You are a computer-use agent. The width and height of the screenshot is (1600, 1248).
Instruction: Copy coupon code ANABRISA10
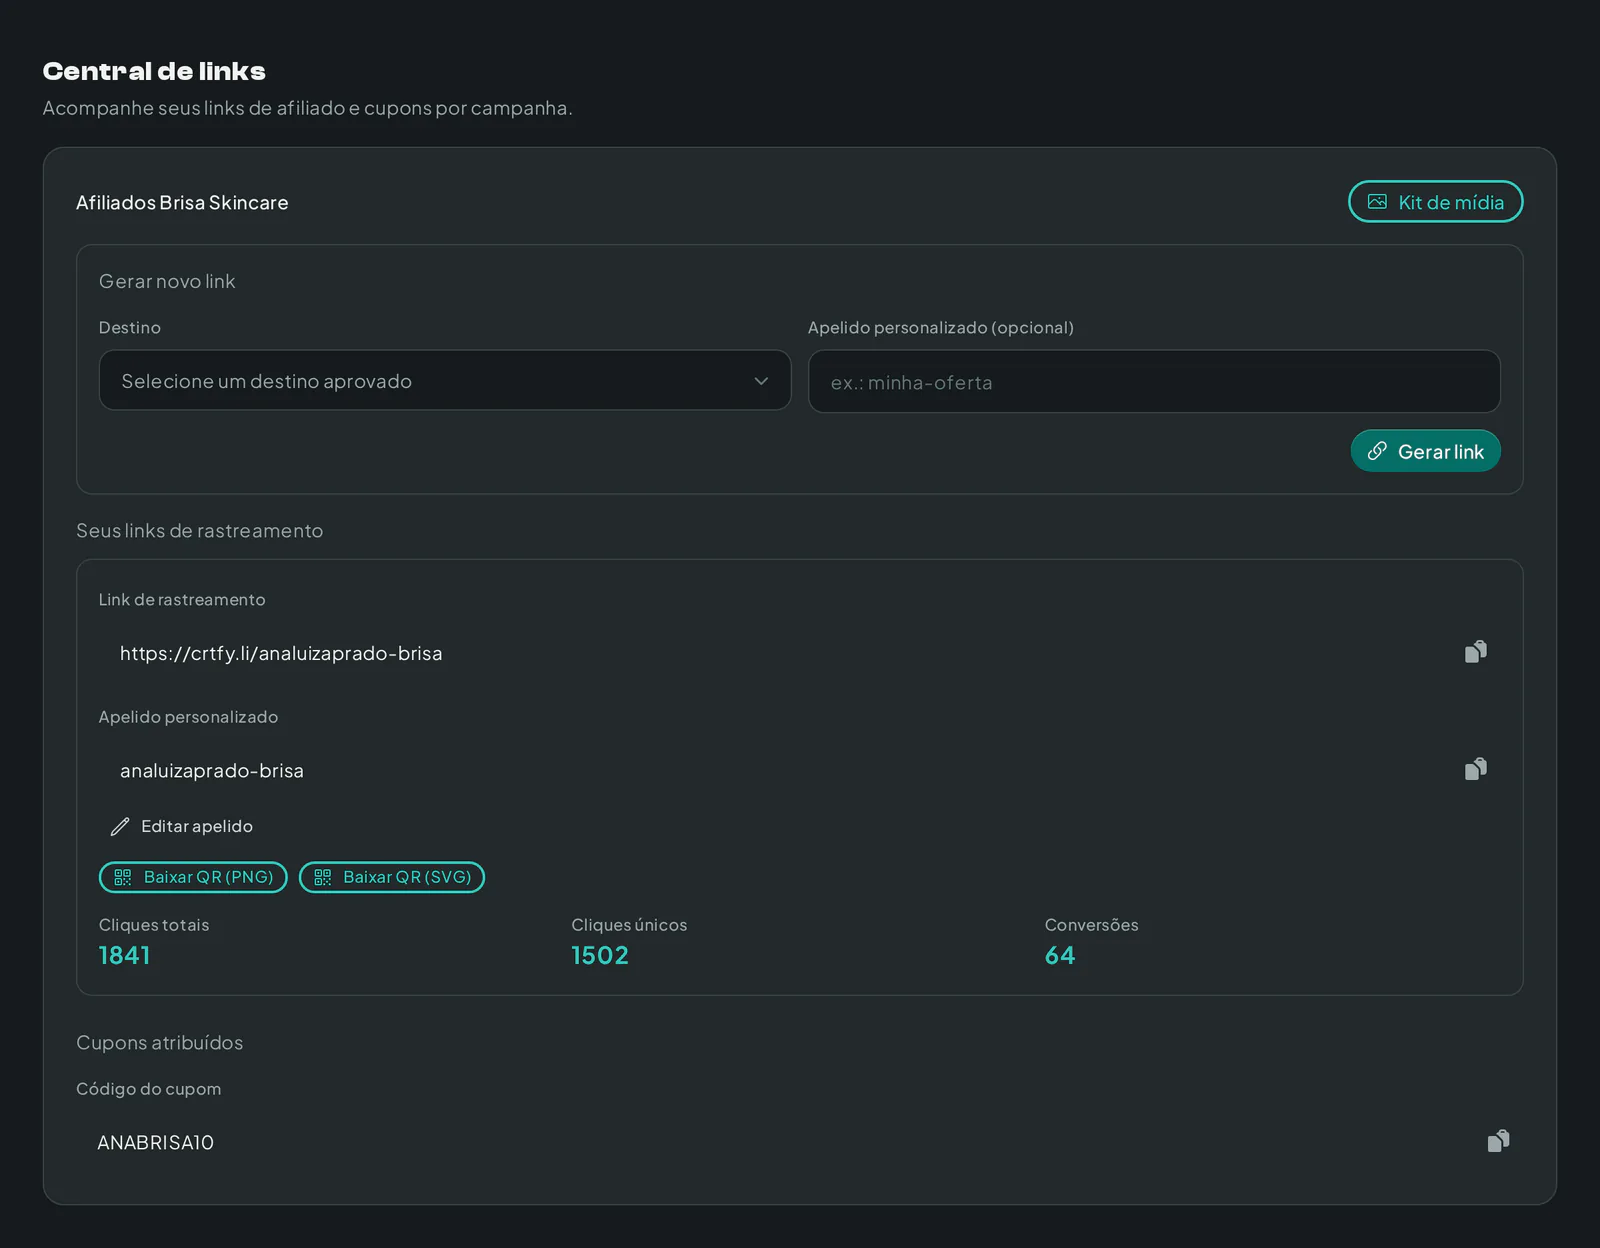pos(1498,1141)
